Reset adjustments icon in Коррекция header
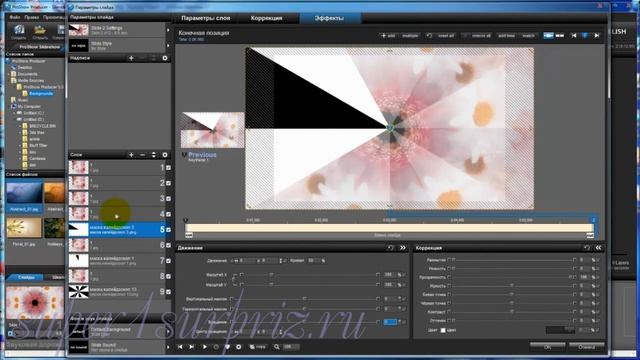 [587, 248]
